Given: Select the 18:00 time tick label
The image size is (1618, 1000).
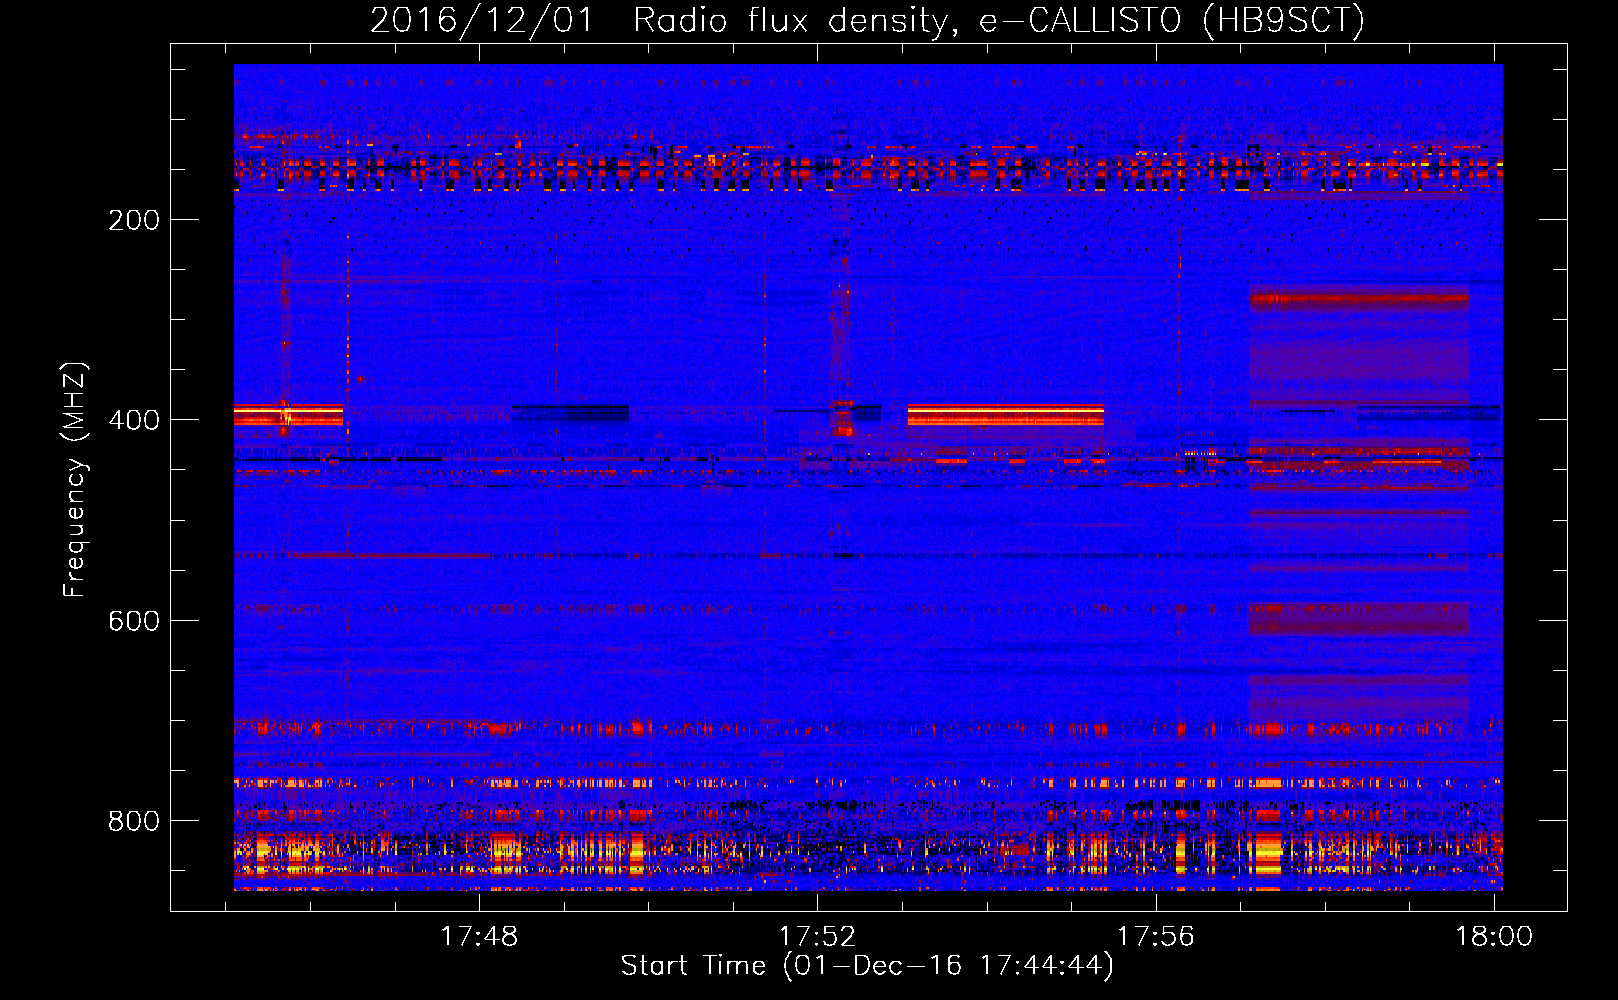Looking at the screenshot, I should pos(1493,936).
